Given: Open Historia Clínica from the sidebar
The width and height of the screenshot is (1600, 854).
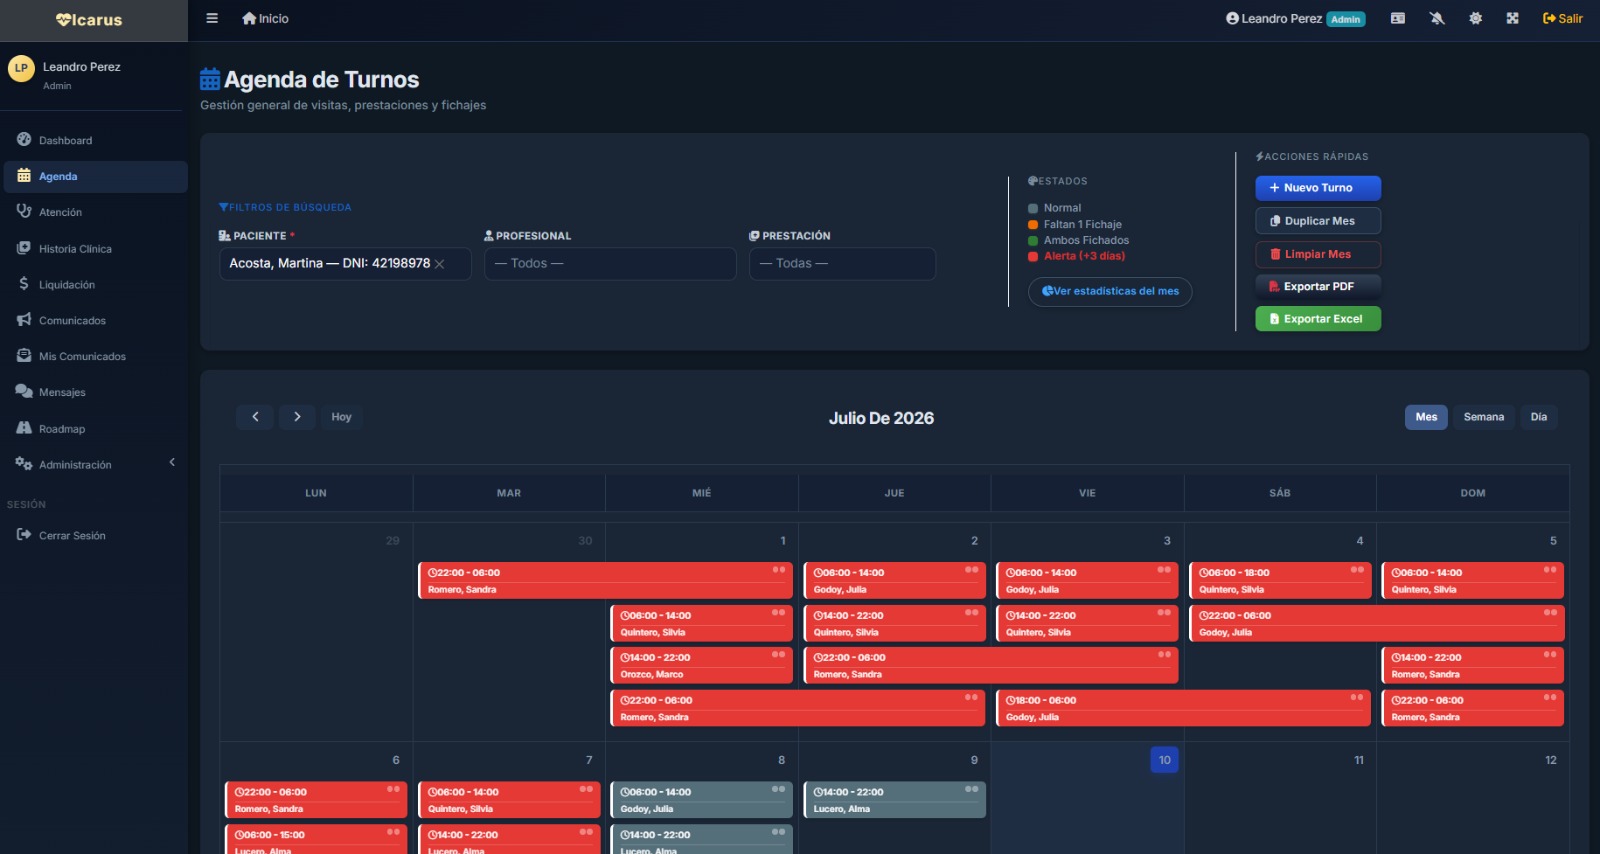Looking at the screenshot, I should pyautogui.click(x=94, y=248).
